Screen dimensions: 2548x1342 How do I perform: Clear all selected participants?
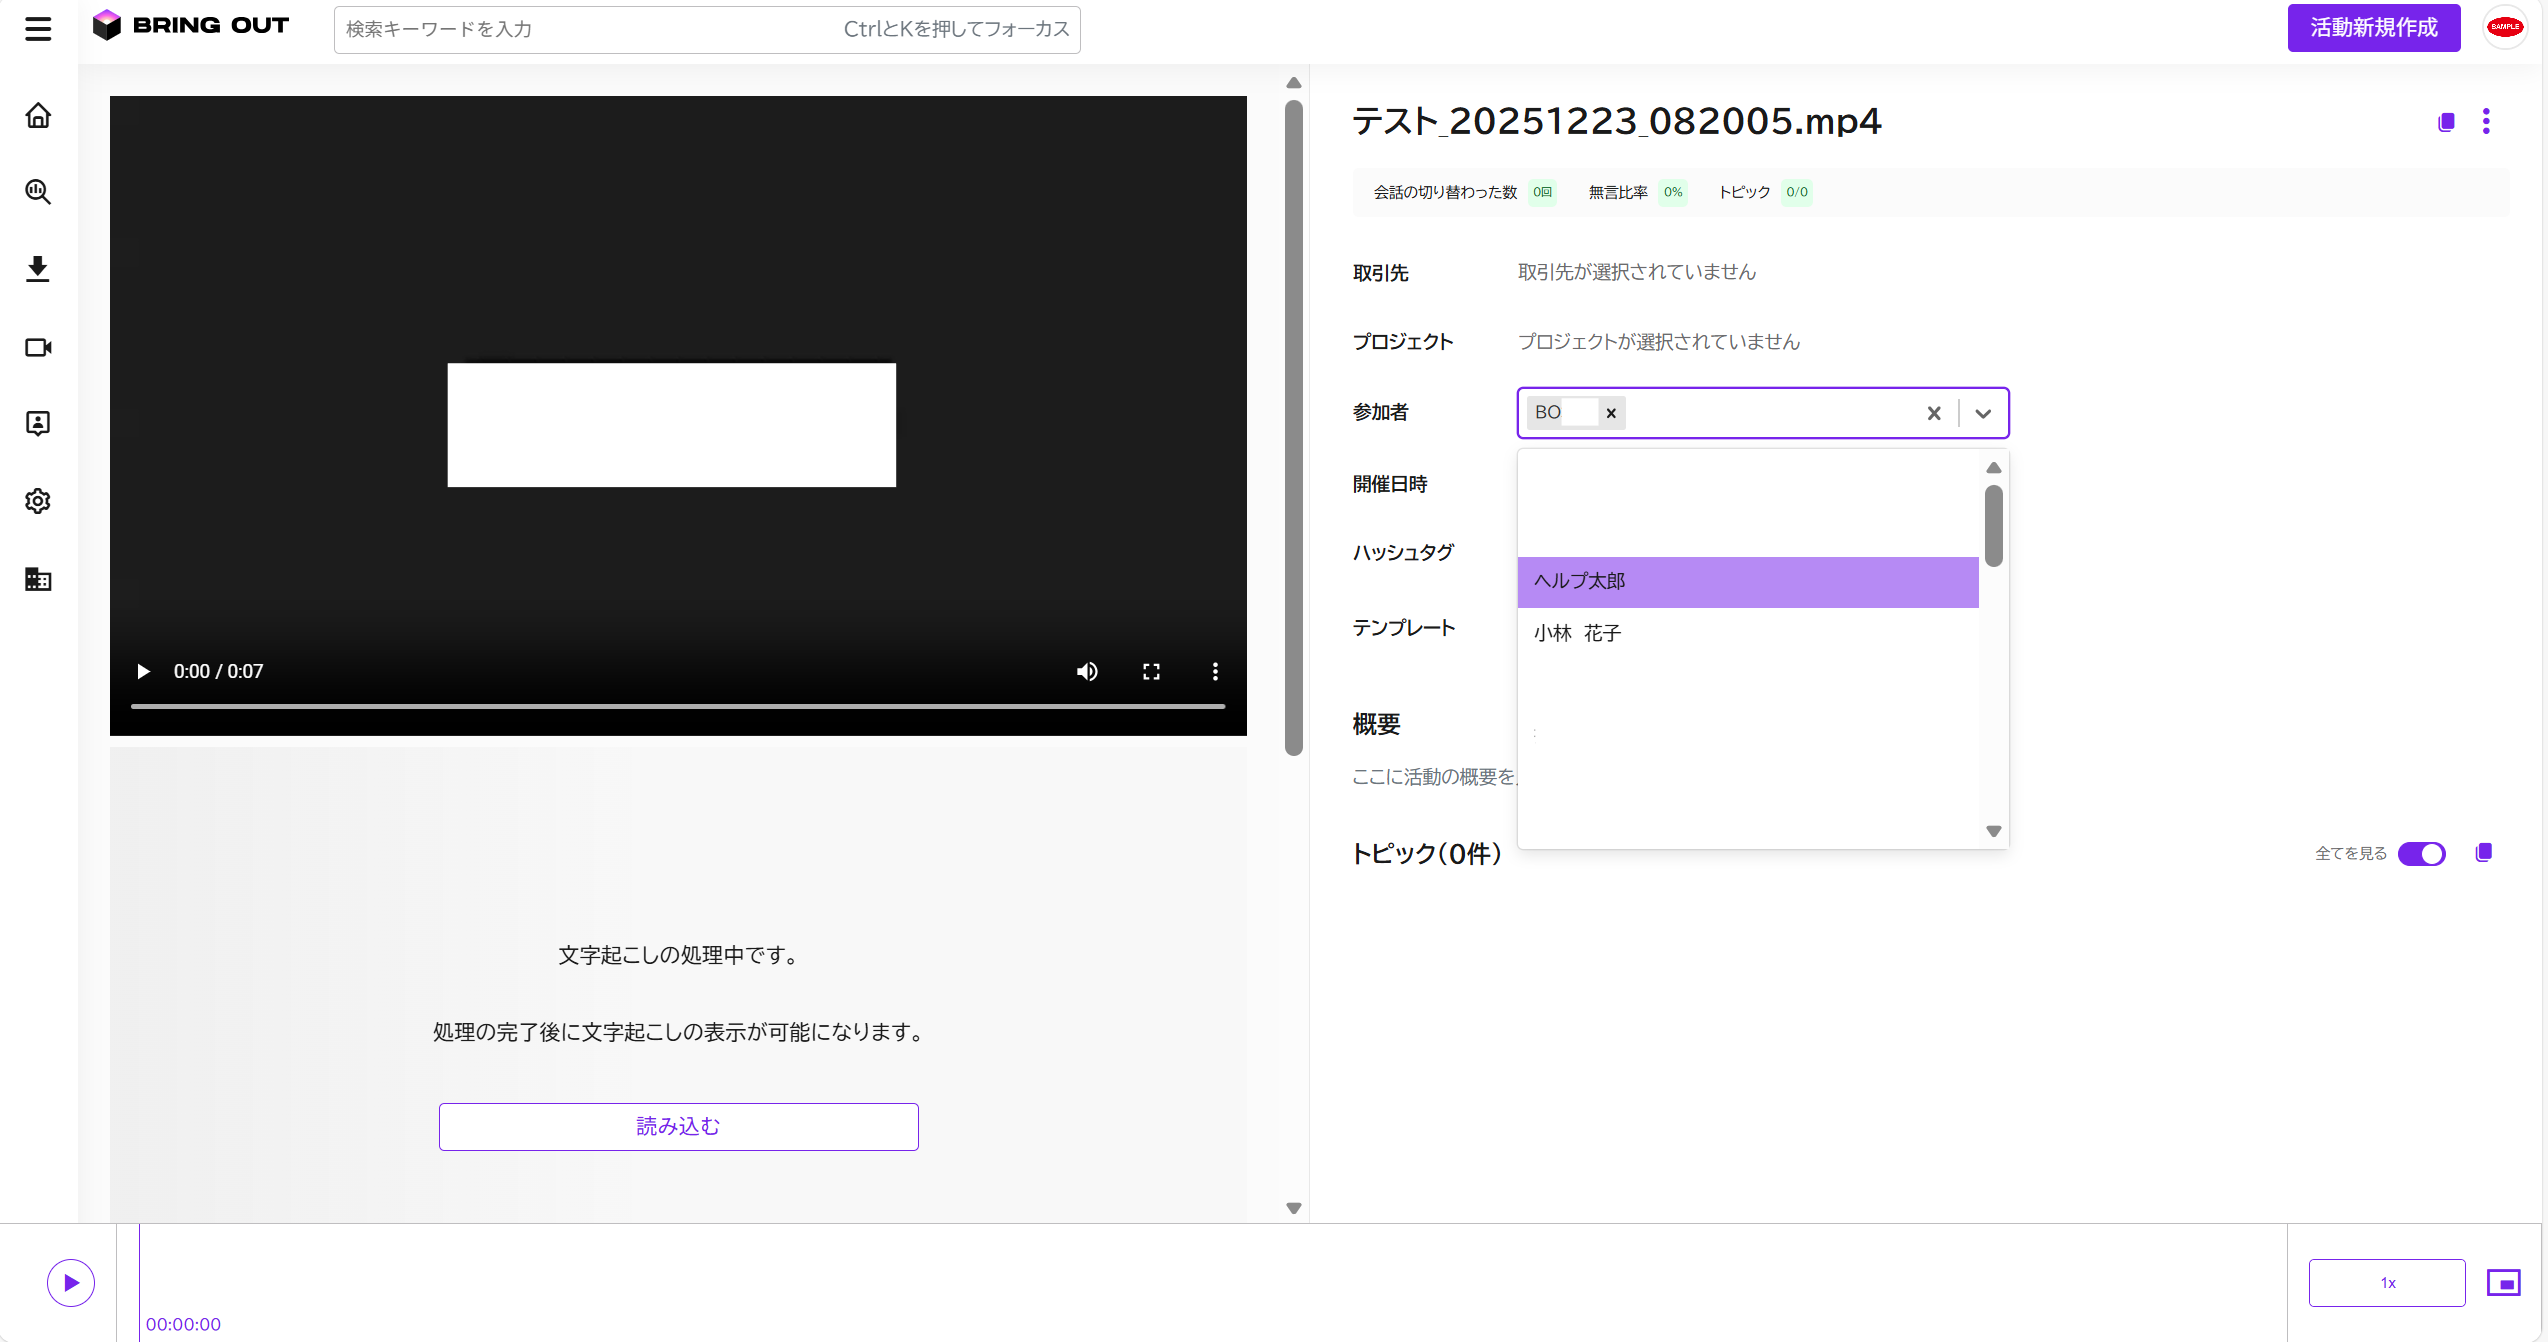(x=1934, y=413)
